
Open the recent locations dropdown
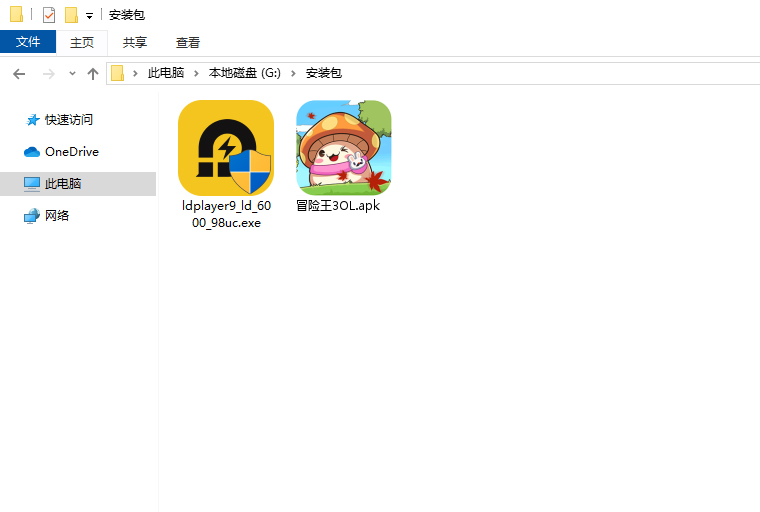click(x=72, y=74)
